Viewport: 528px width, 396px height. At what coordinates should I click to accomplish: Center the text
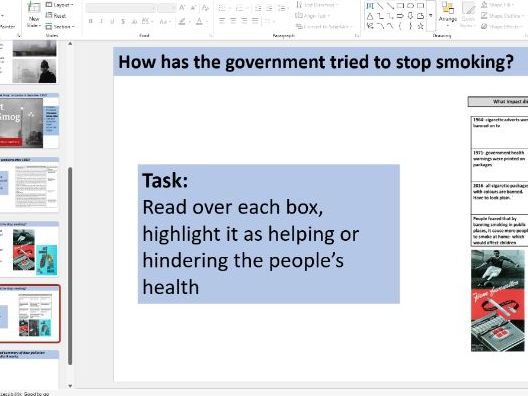click(233, 21)
